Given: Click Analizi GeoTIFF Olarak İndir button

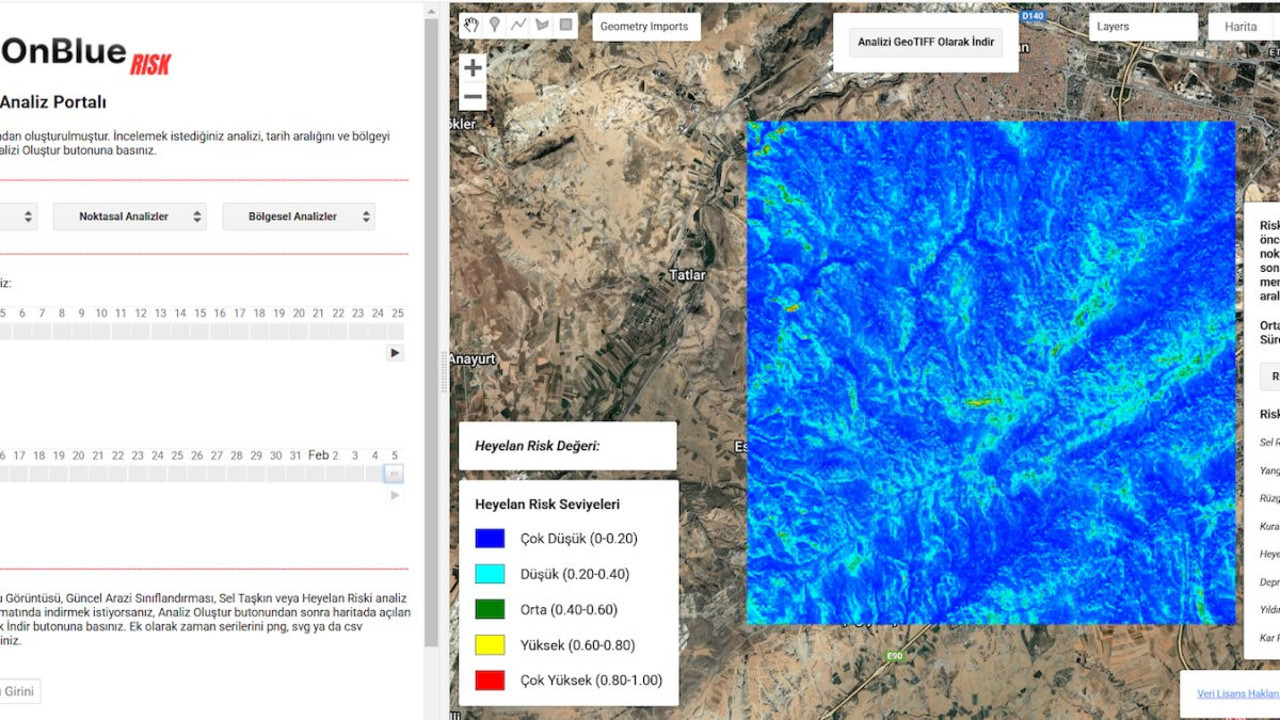Looking at the screenshot, I should (x=926, y=42).
